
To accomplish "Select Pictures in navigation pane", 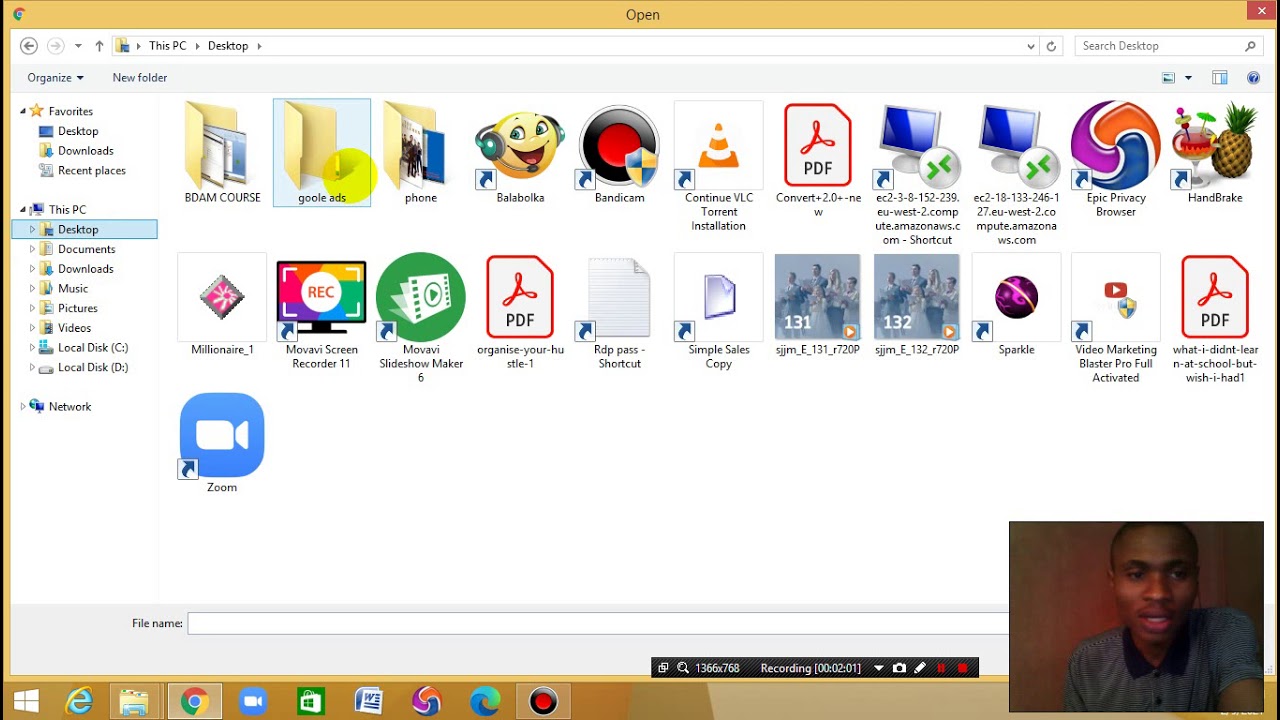I will [77, 308].
